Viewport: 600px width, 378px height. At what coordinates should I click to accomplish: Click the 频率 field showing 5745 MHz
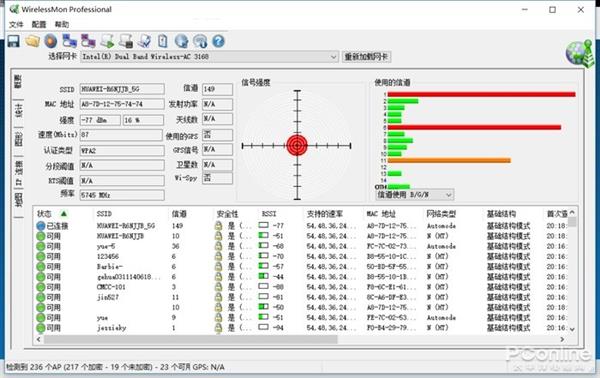(x=122, y=195)
